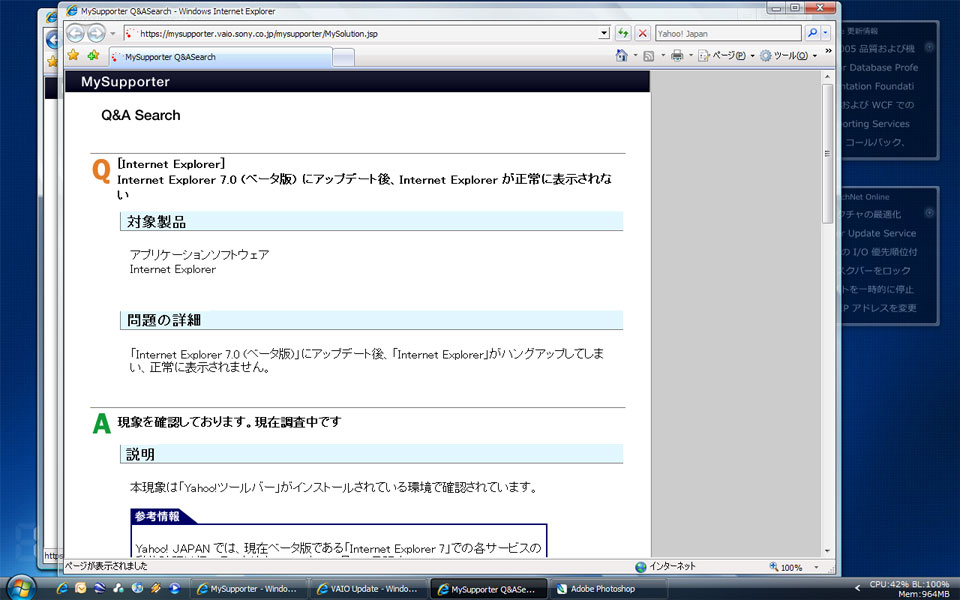
Task: Expand the Home button dropdown arrow
Action: 636,56
